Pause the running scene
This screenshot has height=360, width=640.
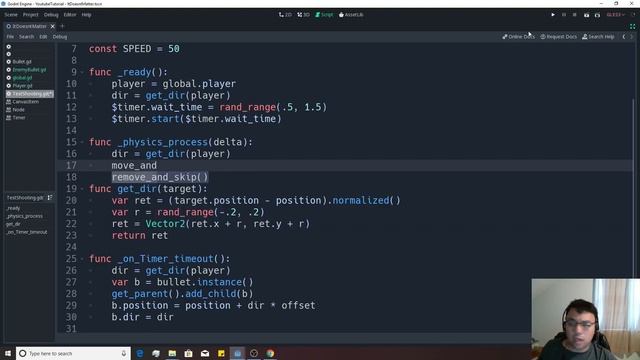point(564,15)
